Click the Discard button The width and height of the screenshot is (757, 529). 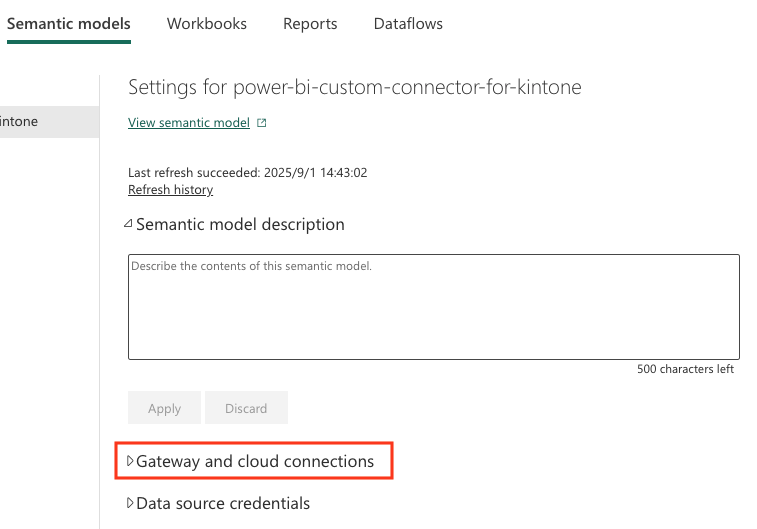coord(246,408)
